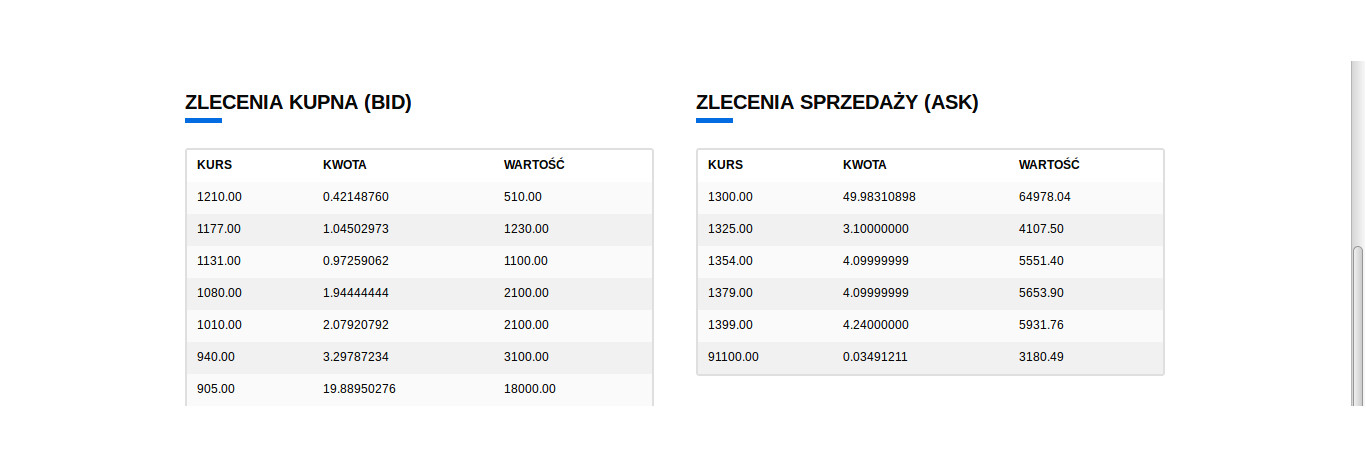Click the KURS header in bid table
The image size is (1366, 468).
[x=214, y=165]
